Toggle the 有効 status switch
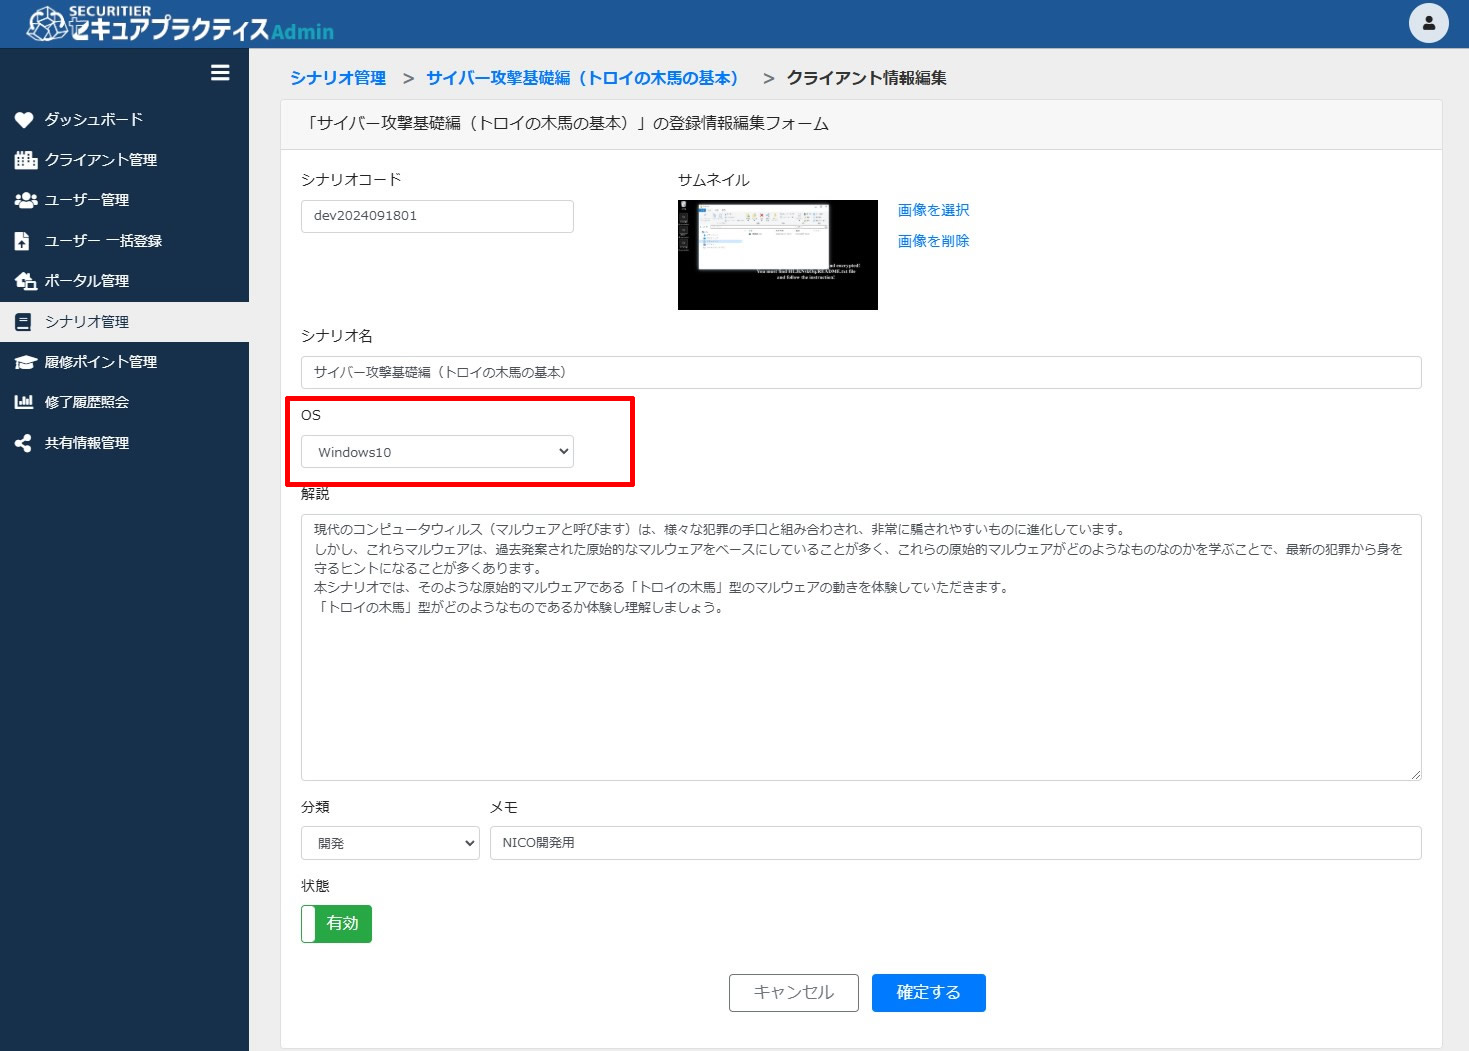The height and width of the screenshot is (1051, 1469). coord(336,924)
